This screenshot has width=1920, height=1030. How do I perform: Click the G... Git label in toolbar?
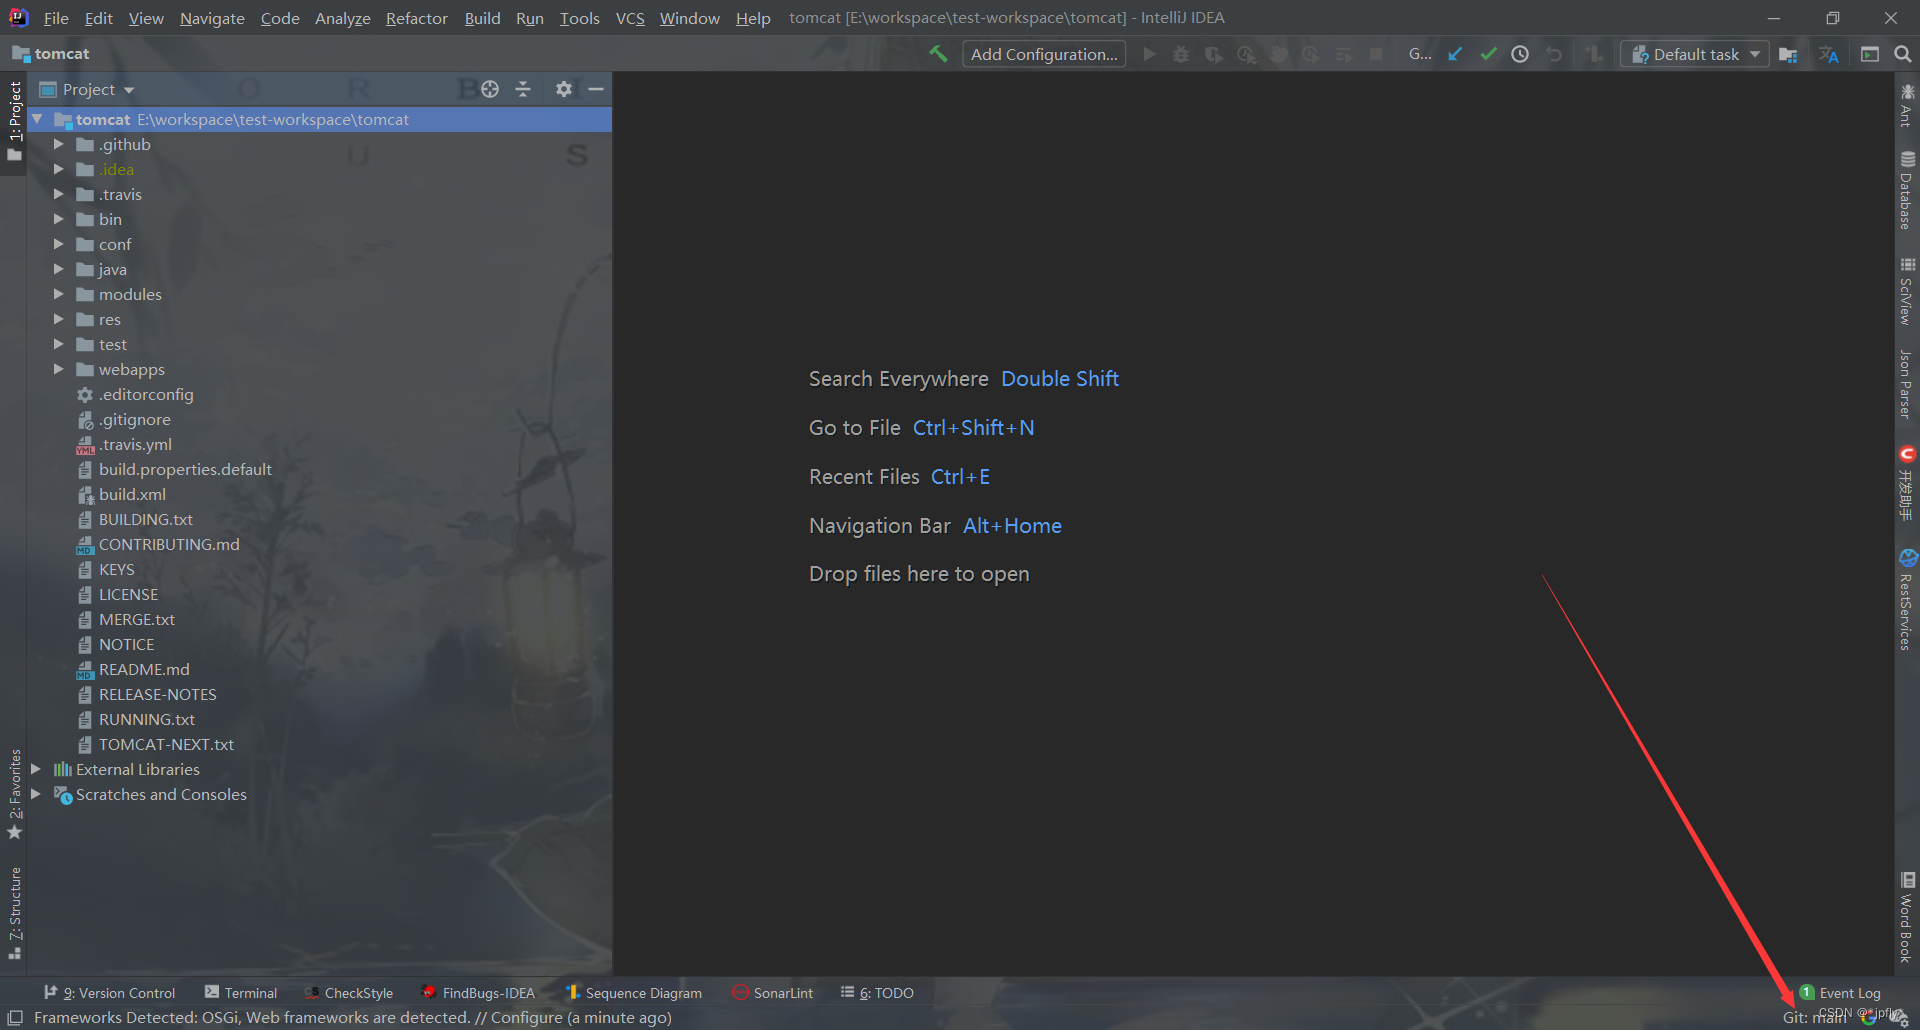click(1420, 54)
